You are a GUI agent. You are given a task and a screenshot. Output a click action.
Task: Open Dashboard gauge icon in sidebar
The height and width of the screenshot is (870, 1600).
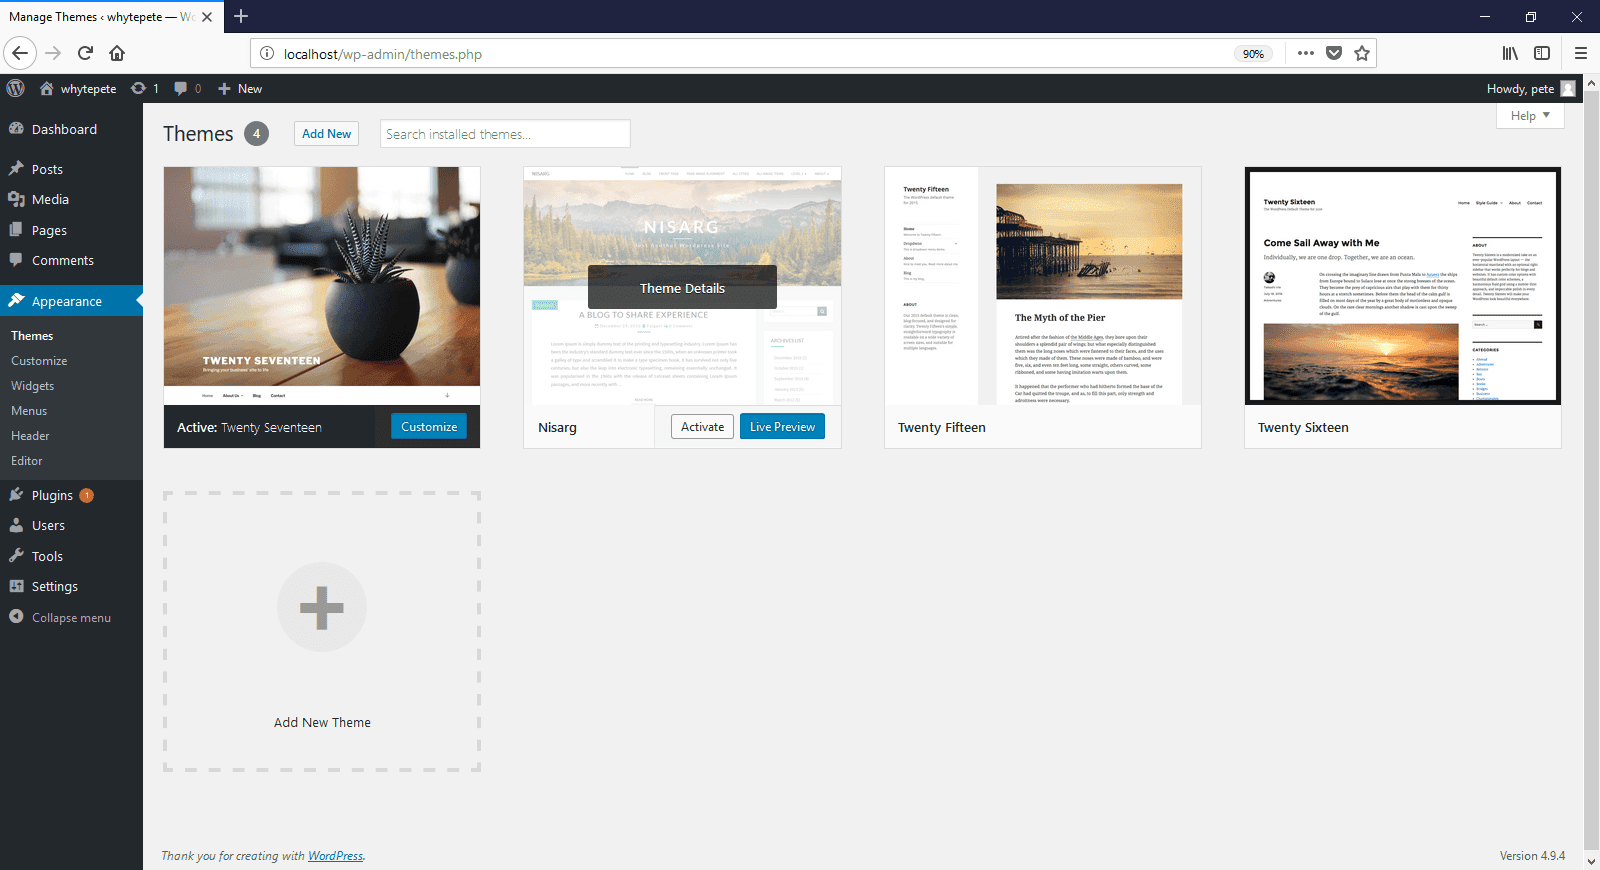tap(16, 129)
